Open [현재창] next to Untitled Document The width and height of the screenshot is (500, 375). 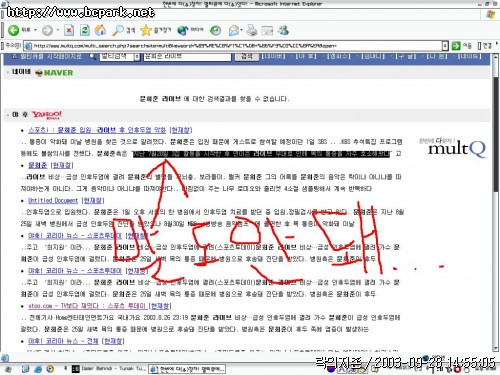[93, 200]
